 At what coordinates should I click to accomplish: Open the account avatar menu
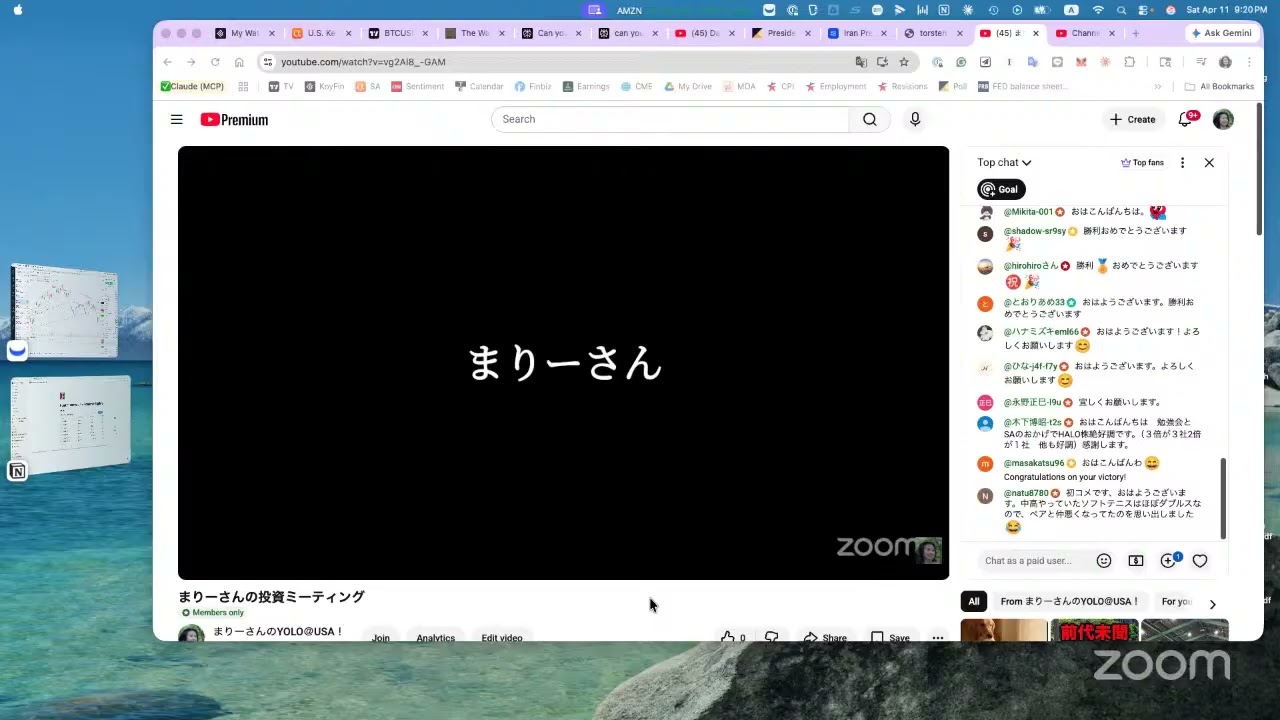click(x=1223, y=119)
